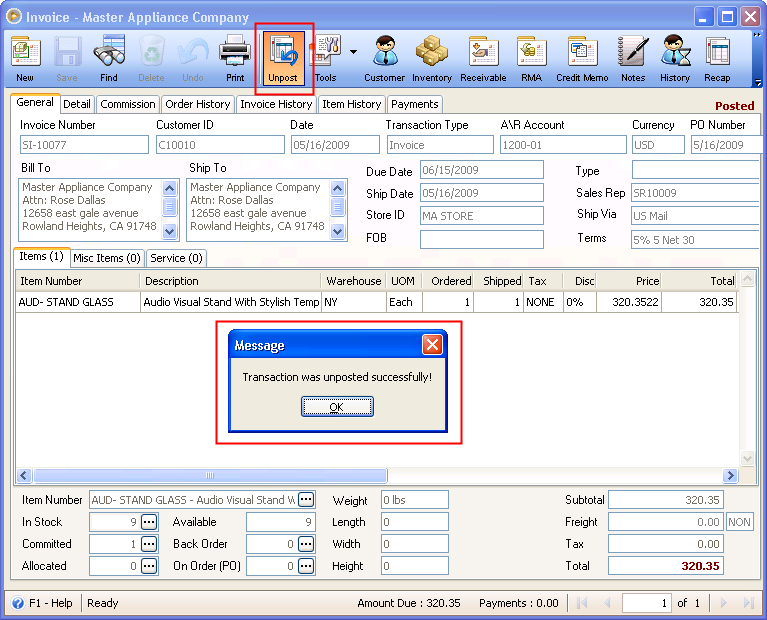Click the Delete recycle bin icon
This screenshot has height=620, width=767.
pyautogui.click(x=151, y=58)
